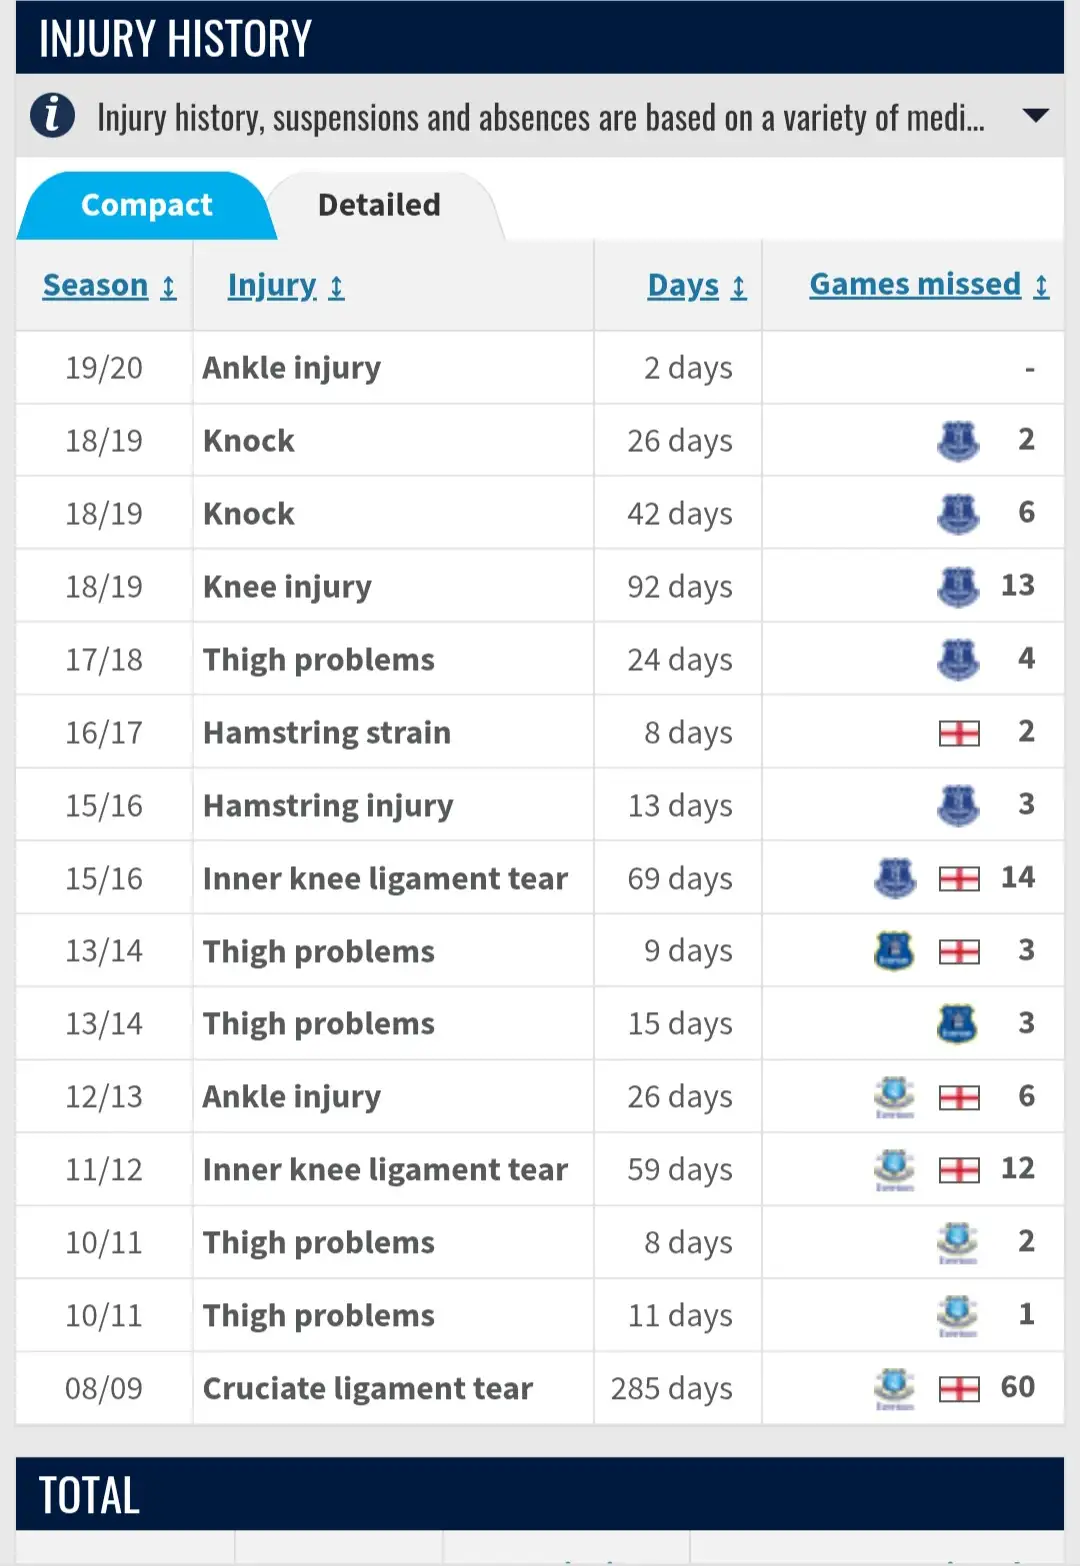Click Everton crest in 69 days ligament tear row

click(x=895, y=878)
